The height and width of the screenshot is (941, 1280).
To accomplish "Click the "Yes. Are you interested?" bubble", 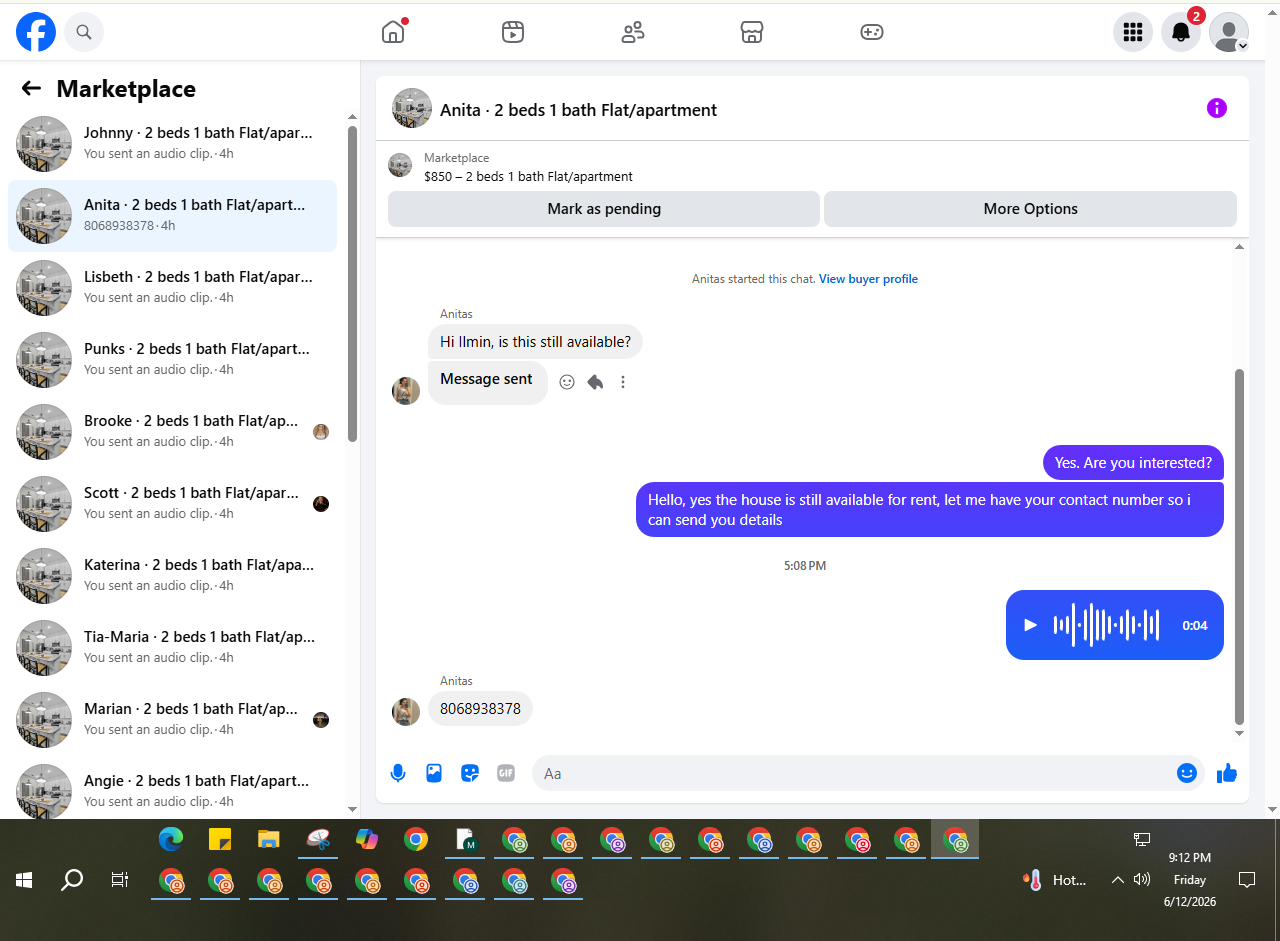I will click(x=1133, y=463).
